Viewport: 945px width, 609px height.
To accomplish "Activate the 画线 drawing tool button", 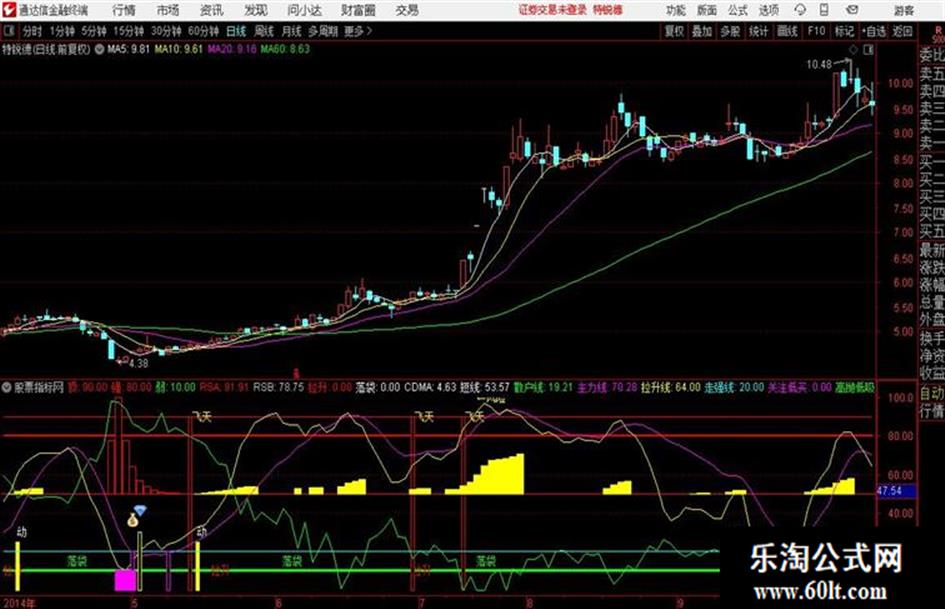I will [x=787, y=31].
